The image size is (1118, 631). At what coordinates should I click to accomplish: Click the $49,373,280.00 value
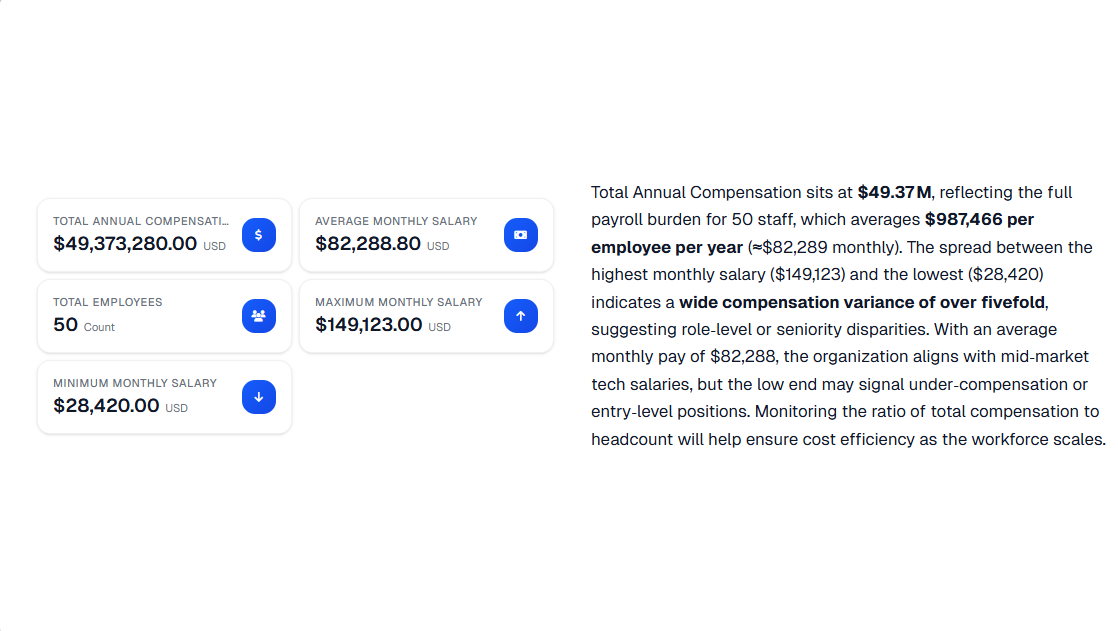125,243
